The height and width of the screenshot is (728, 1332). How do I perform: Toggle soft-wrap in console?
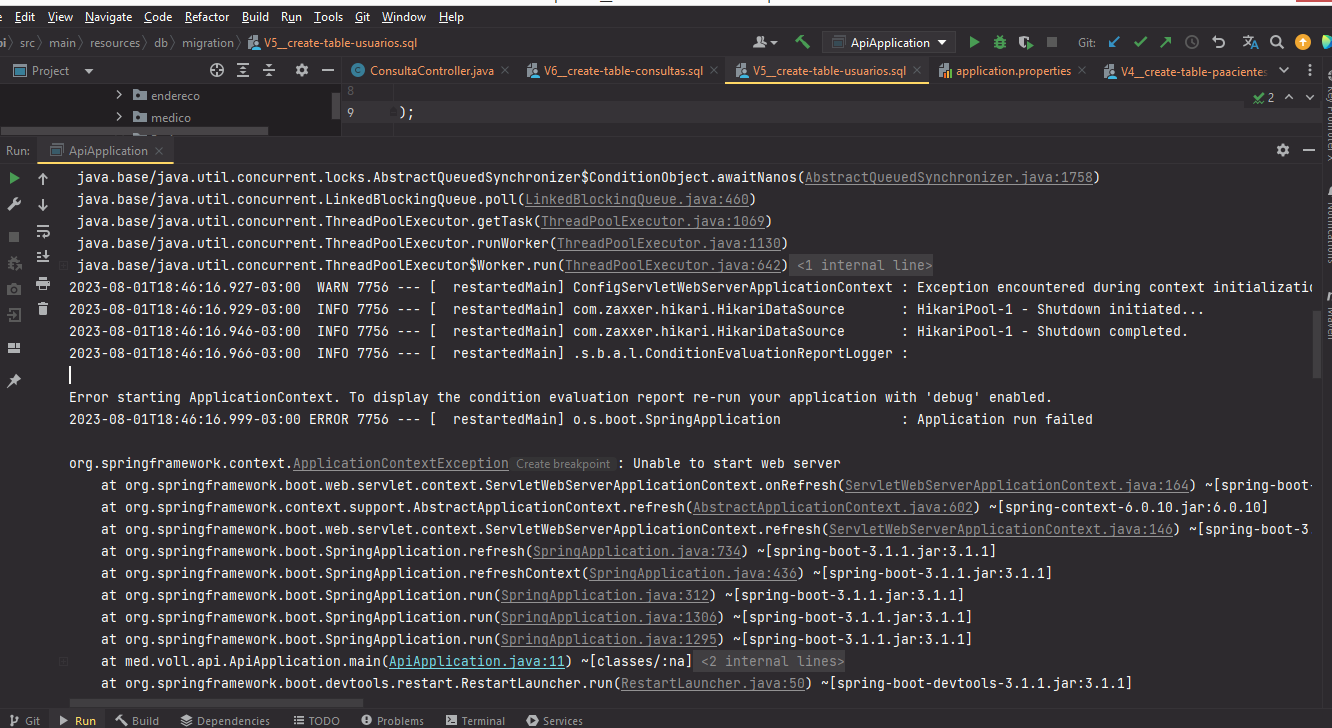(x=43, y=231)
